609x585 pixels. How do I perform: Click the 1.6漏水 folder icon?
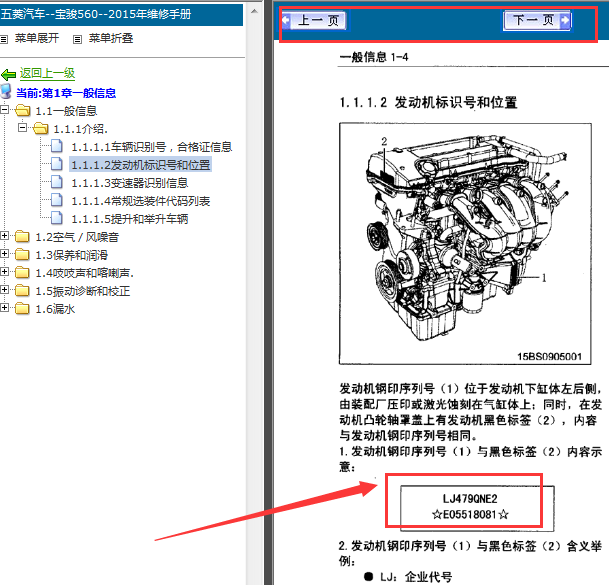click(x=22, y=308)
